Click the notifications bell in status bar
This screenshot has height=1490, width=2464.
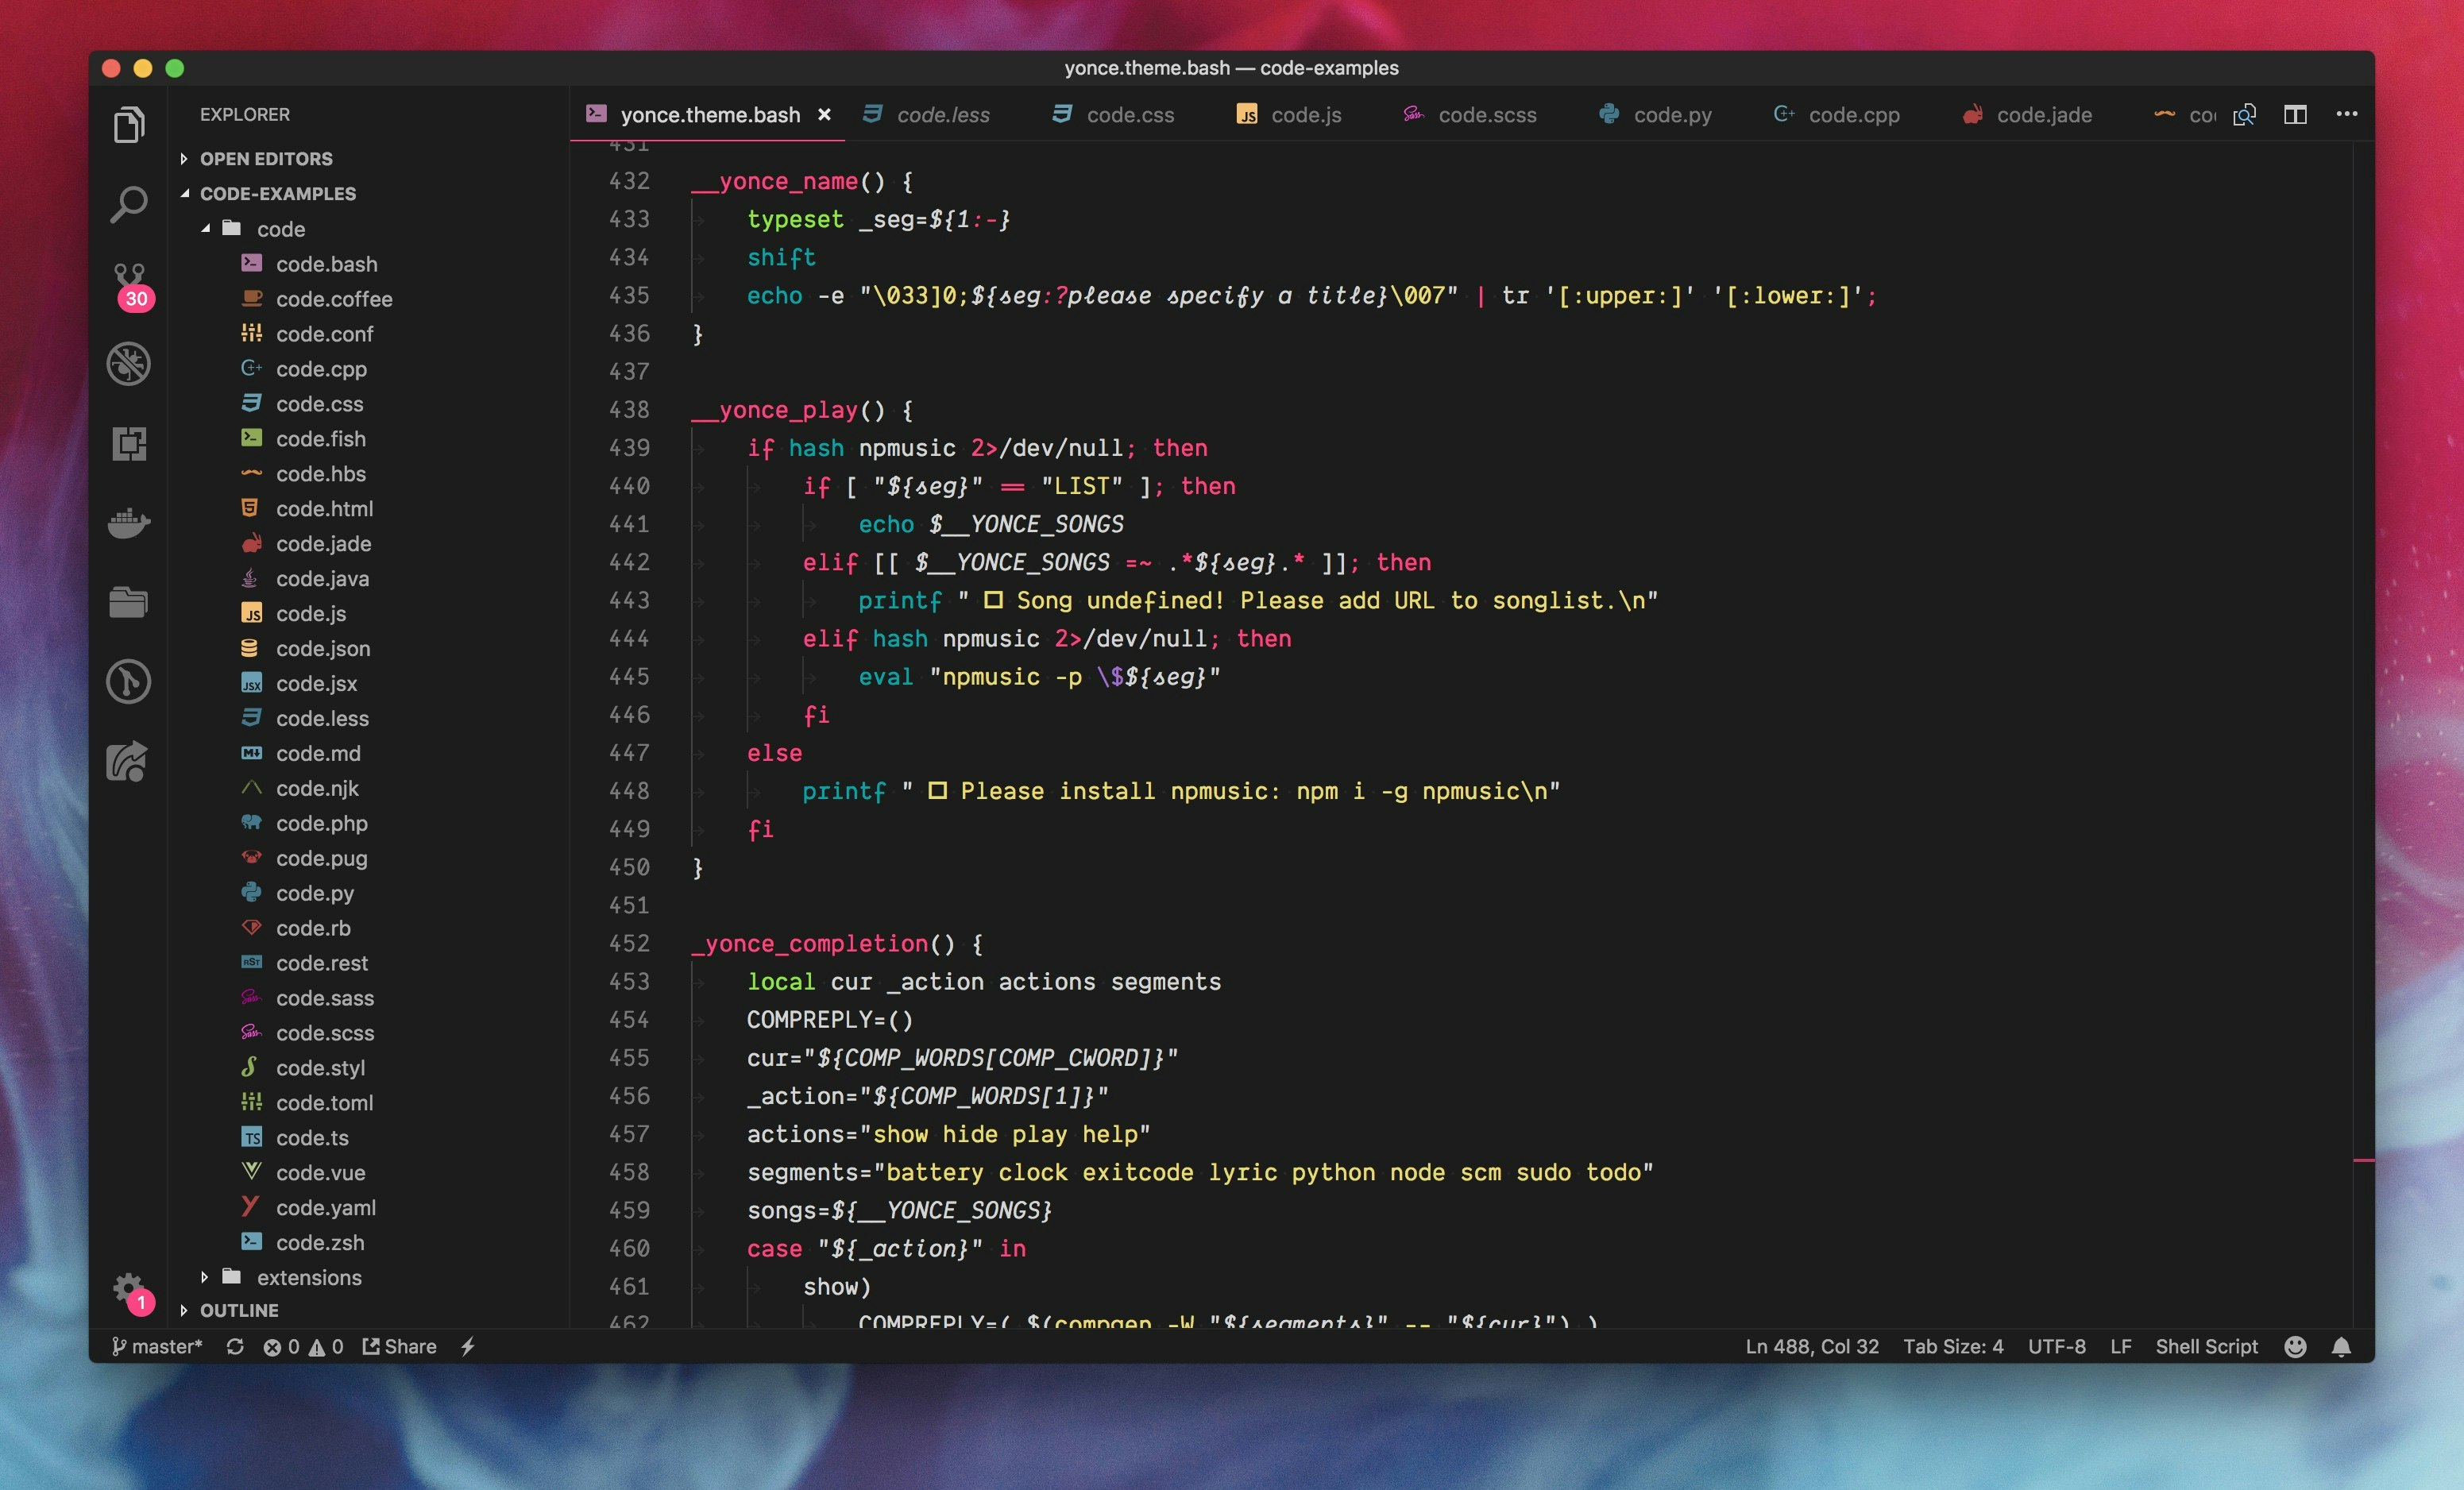pos(2340,1347)
